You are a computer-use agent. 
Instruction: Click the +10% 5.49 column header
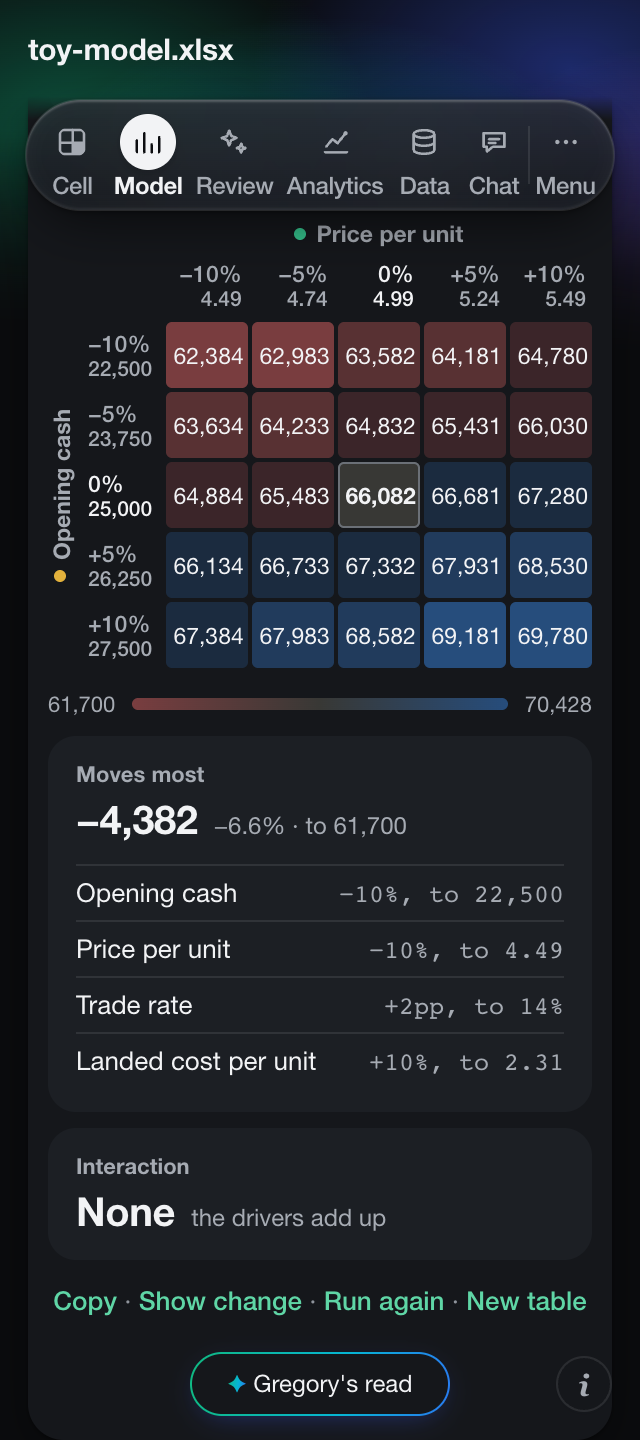[554, 286]
